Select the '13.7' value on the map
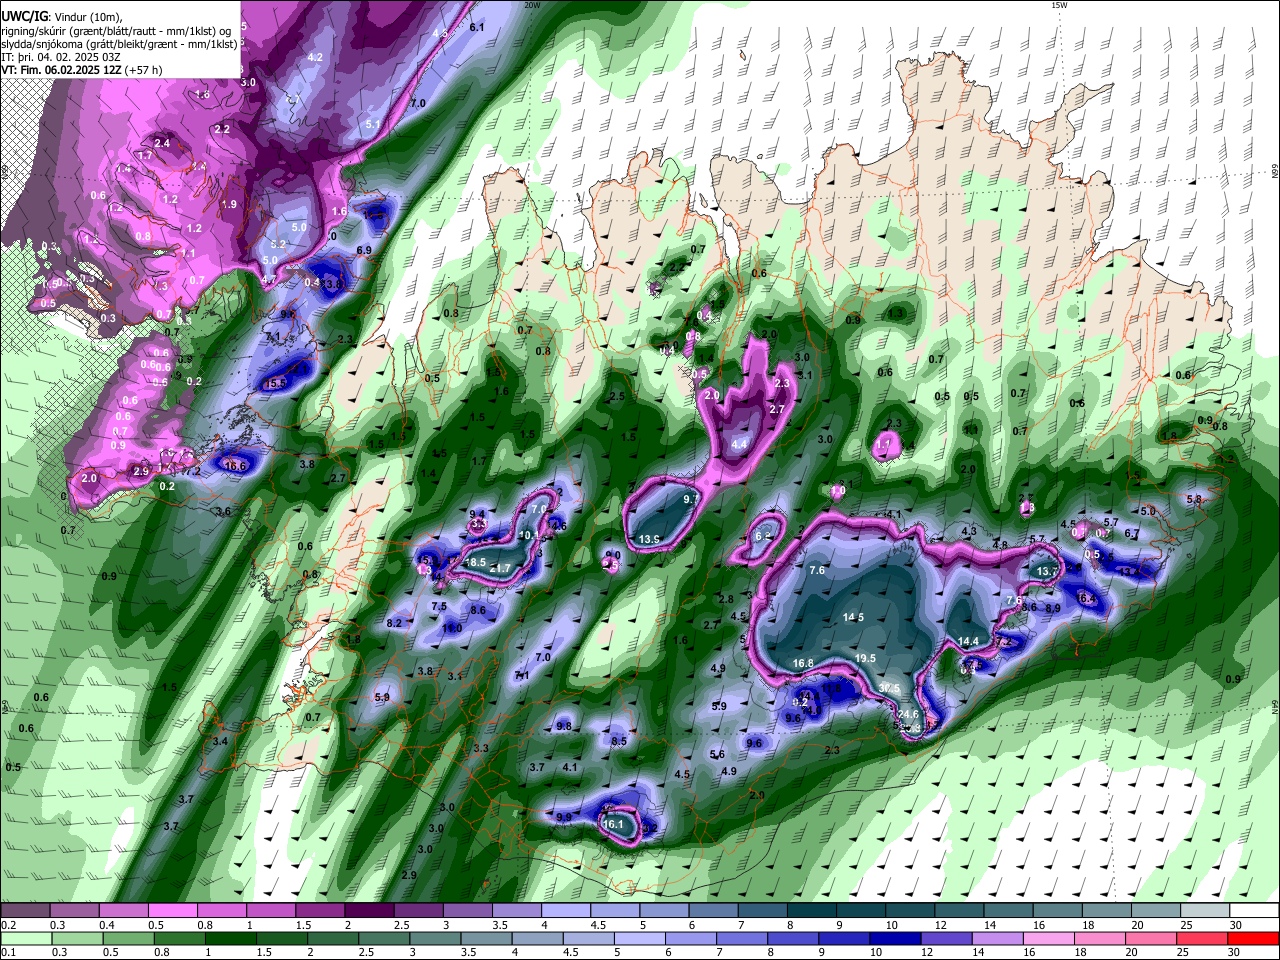 [x=1047, y=571]
